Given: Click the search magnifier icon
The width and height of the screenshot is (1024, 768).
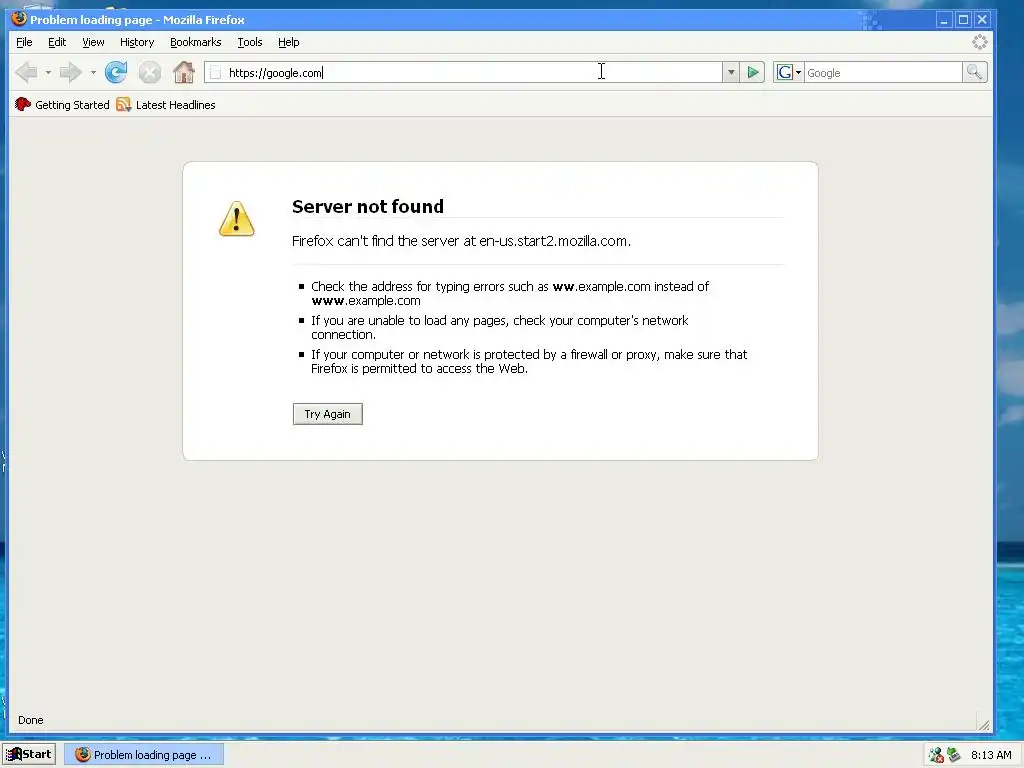Looking at the screenshot, I should (974, 72).
